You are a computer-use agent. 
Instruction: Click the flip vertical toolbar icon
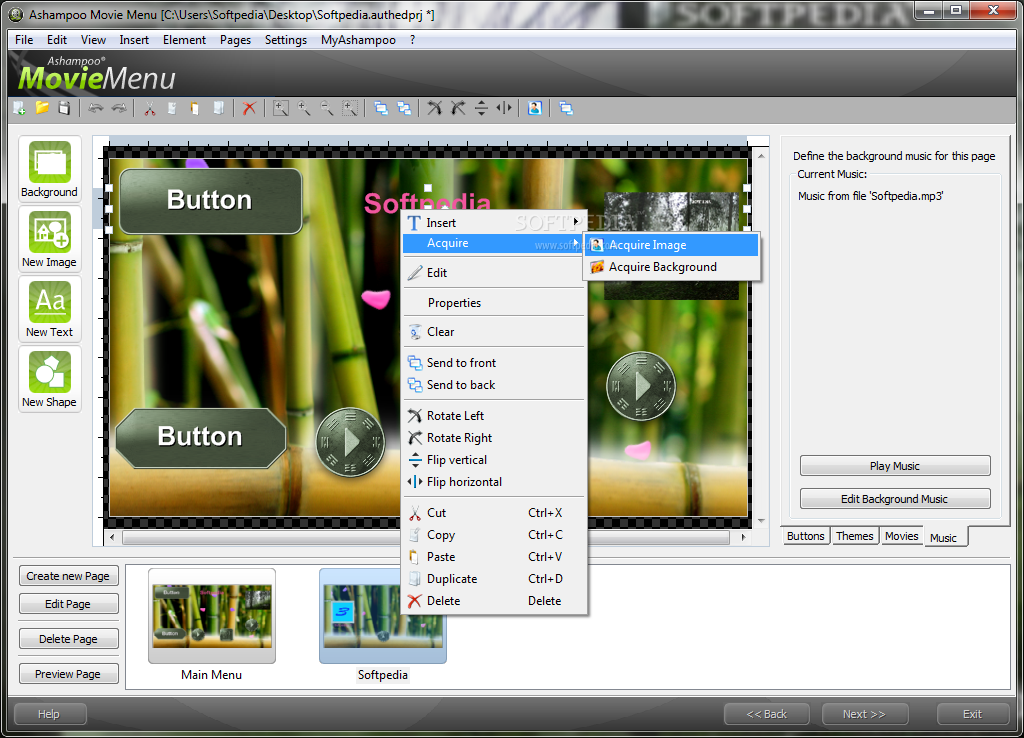tap(481, 108)
